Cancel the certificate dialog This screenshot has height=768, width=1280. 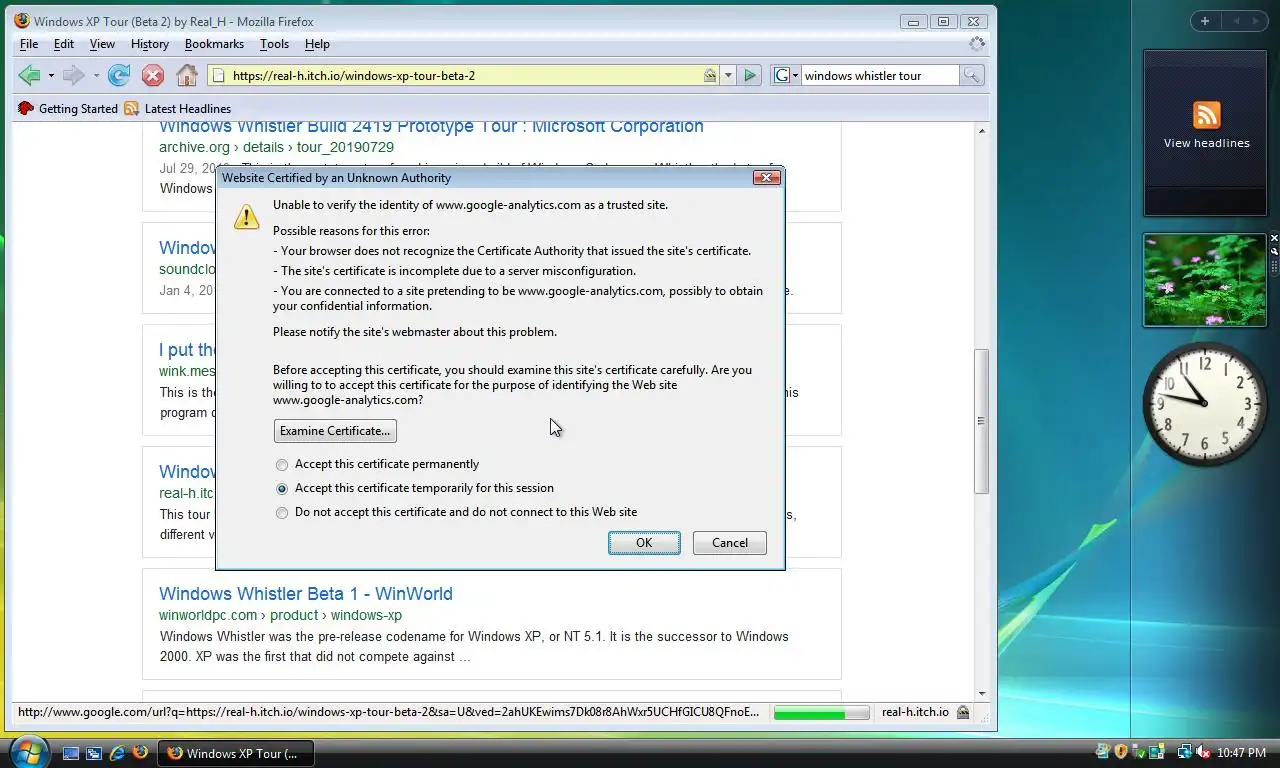point(730,543)
